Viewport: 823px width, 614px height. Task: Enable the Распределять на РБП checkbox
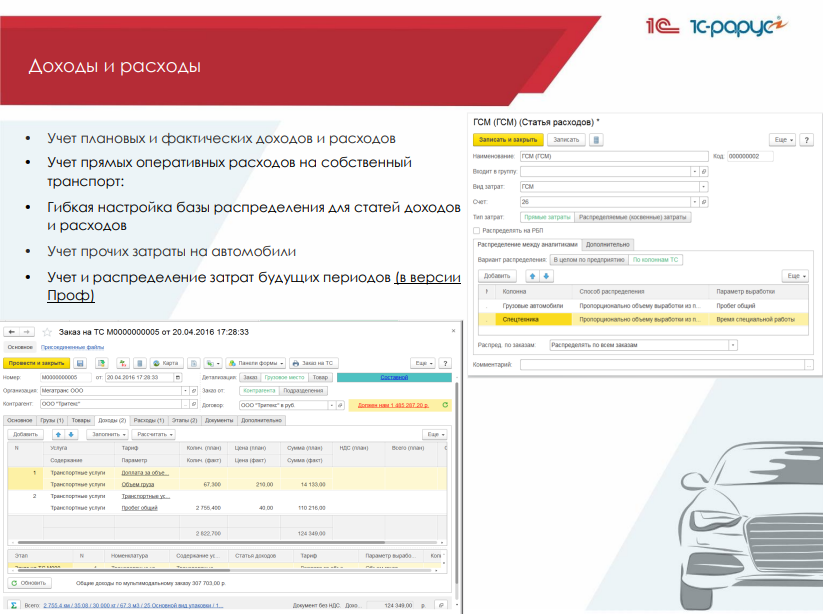pyautogui.click(x=476, y=229)
